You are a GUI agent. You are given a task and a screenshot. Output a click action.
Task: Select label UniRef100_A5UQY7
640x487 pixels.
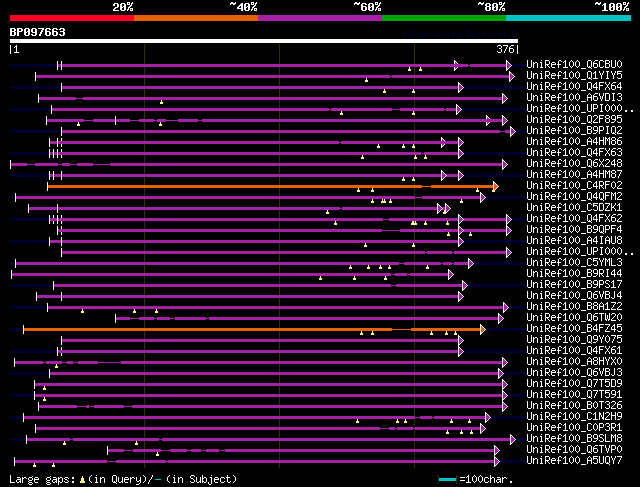pos(574,461)
